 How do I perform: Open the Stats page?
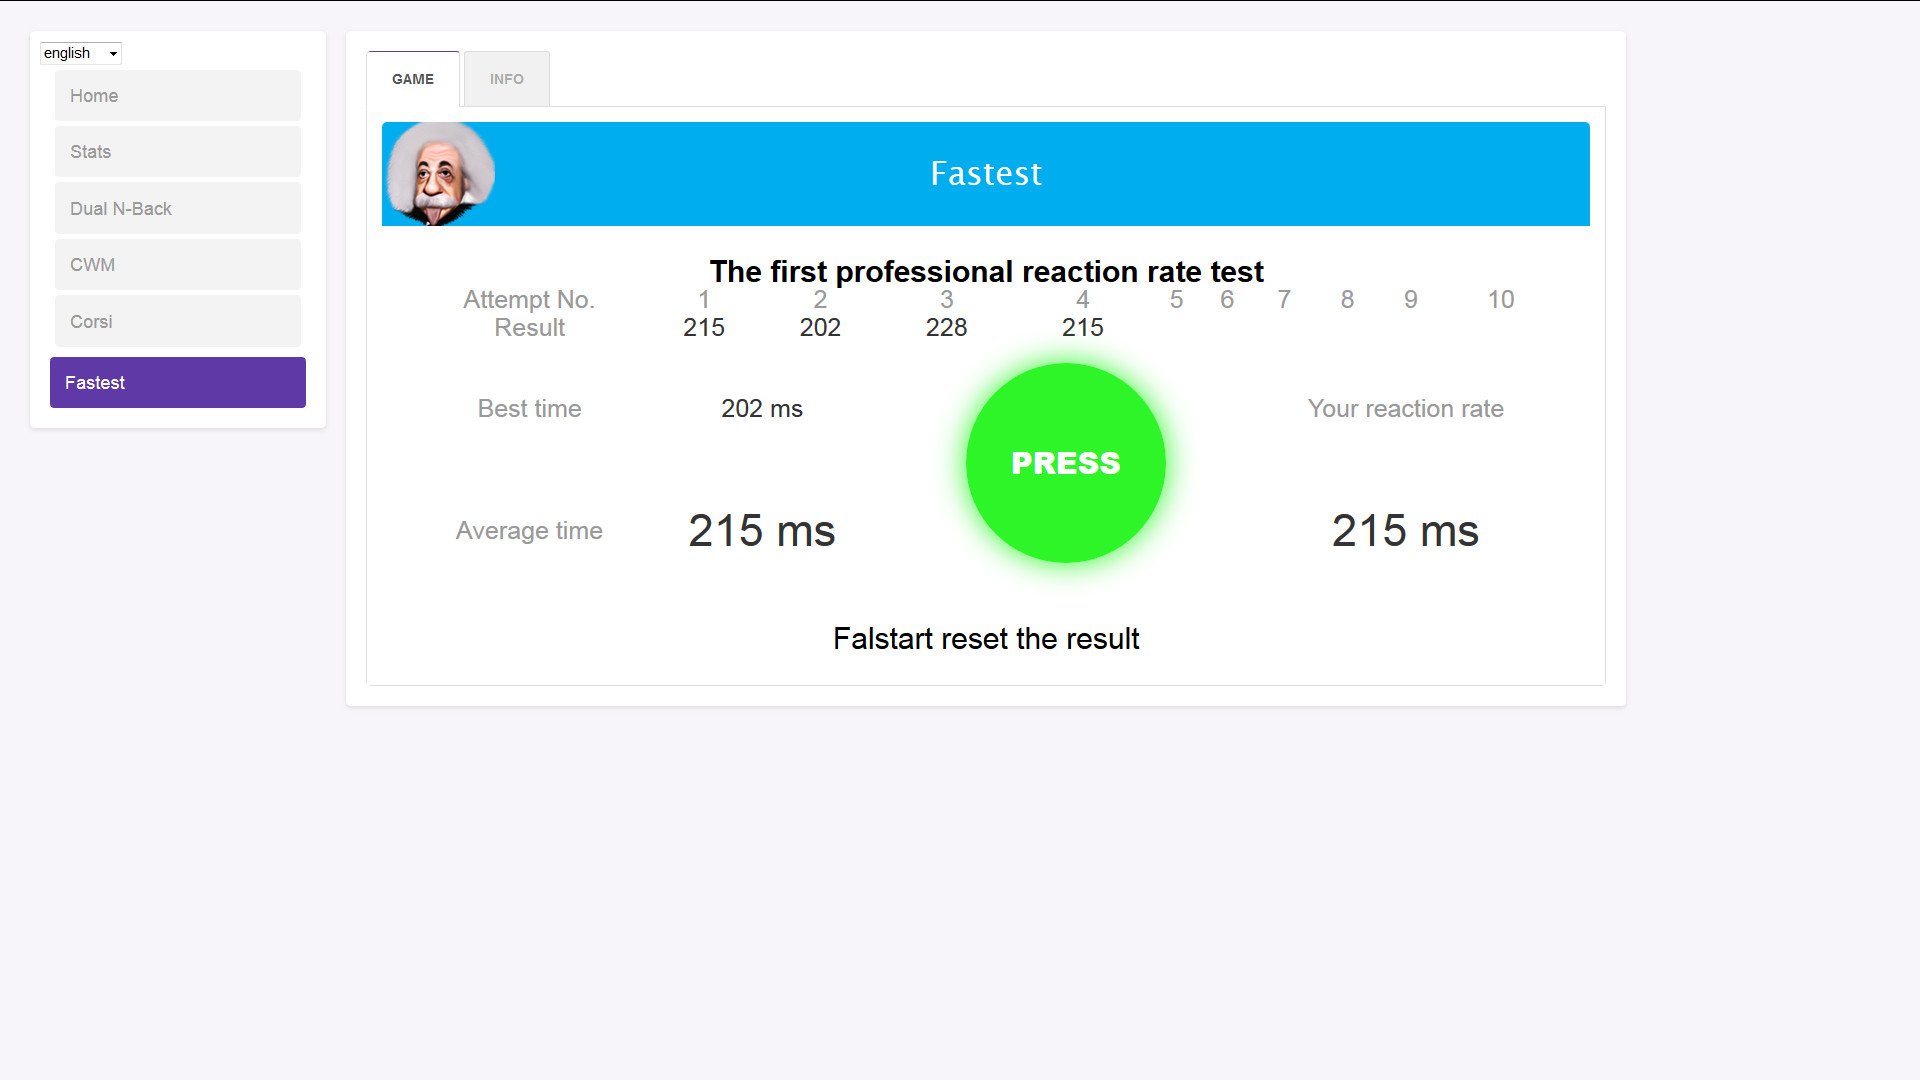click(x=177, y=152)
